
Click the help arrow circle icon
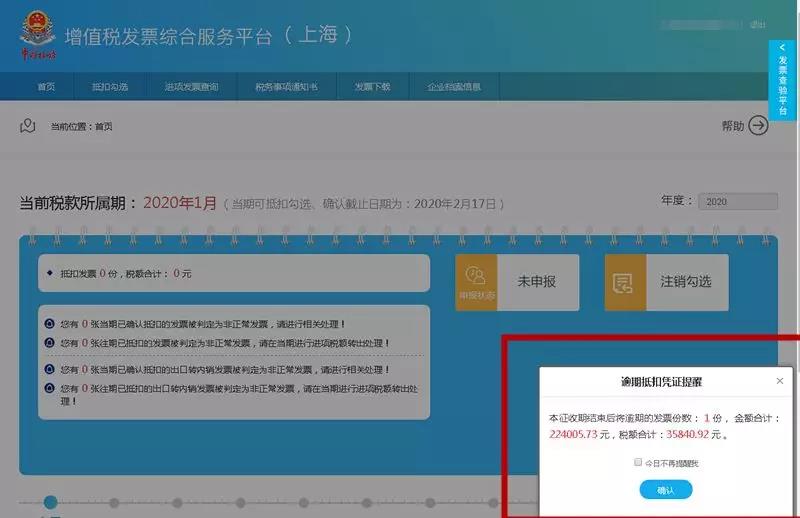pos(758,126)
